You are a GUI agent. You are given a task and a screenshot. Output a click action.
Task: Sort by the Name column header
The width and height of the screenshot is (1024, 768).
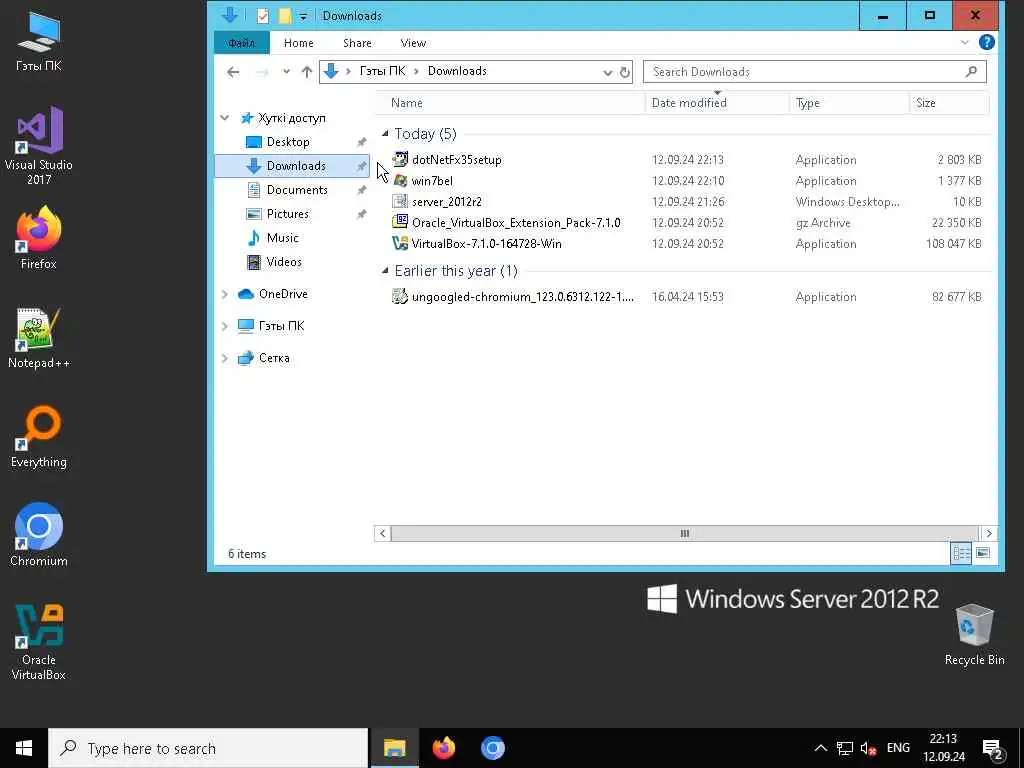511,103
